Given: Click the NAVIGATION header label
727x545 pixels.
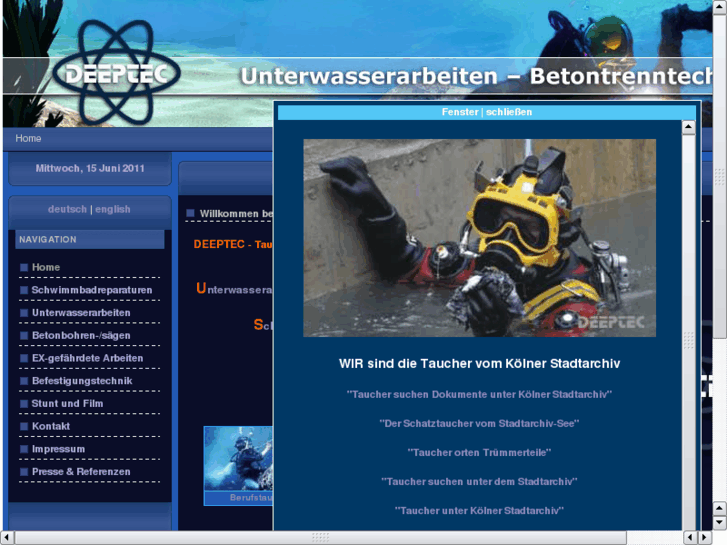Looking at the screenshot, I should (x=48, y=239).
